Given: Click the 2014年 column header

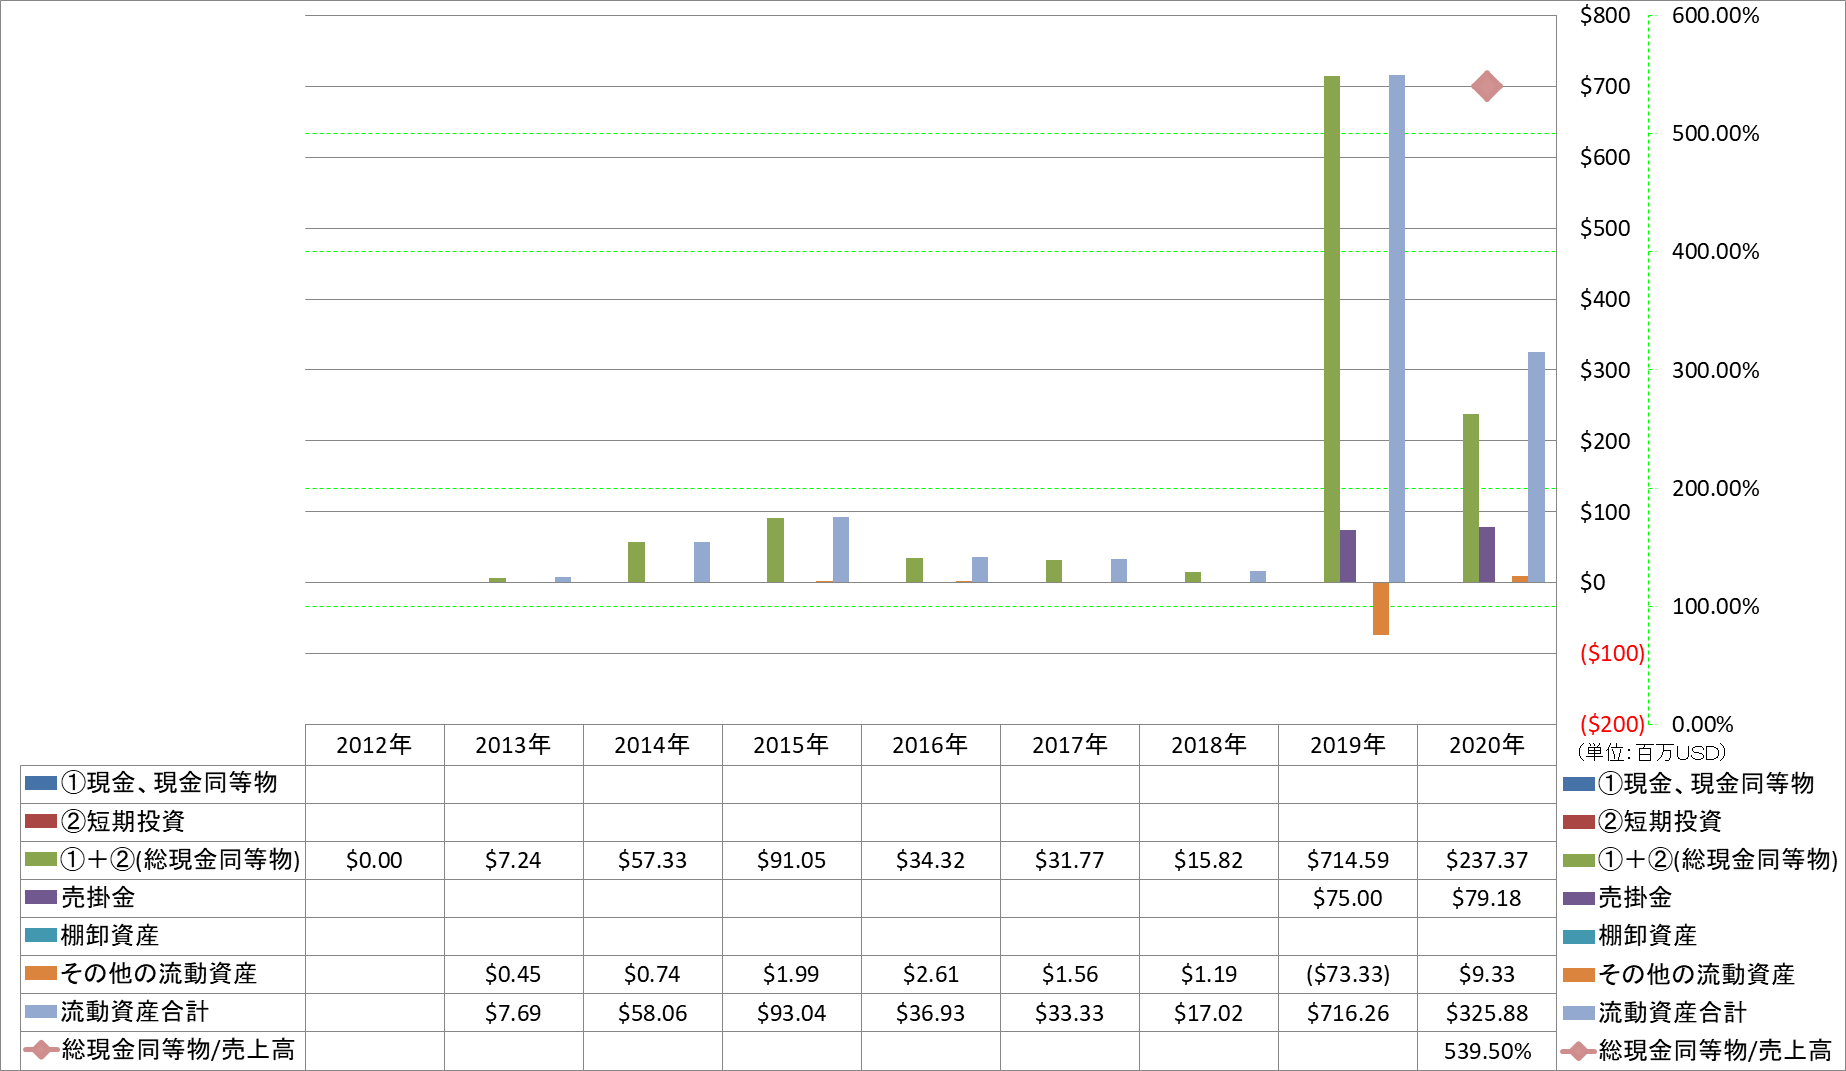Looking at the screenshot, I should coord(652,745).
